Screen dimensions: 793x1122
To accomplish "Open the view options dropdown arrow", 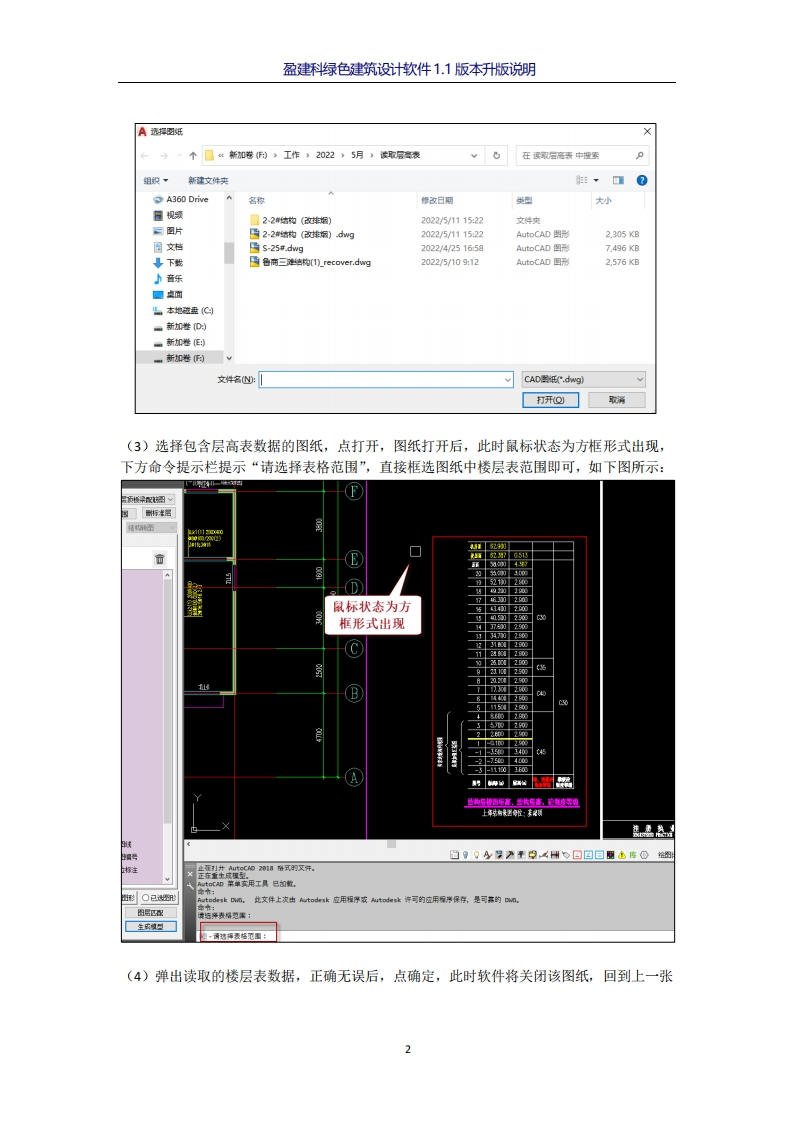I will 597,180.
